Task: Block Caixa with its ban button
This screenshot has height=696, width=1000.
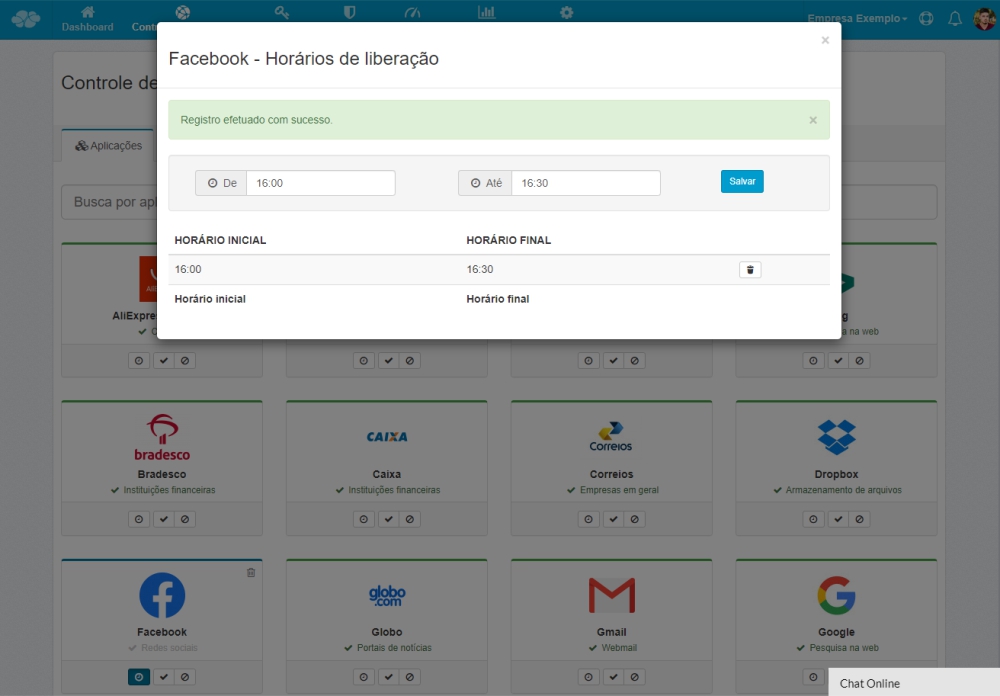Action: [x=410, y=519]
